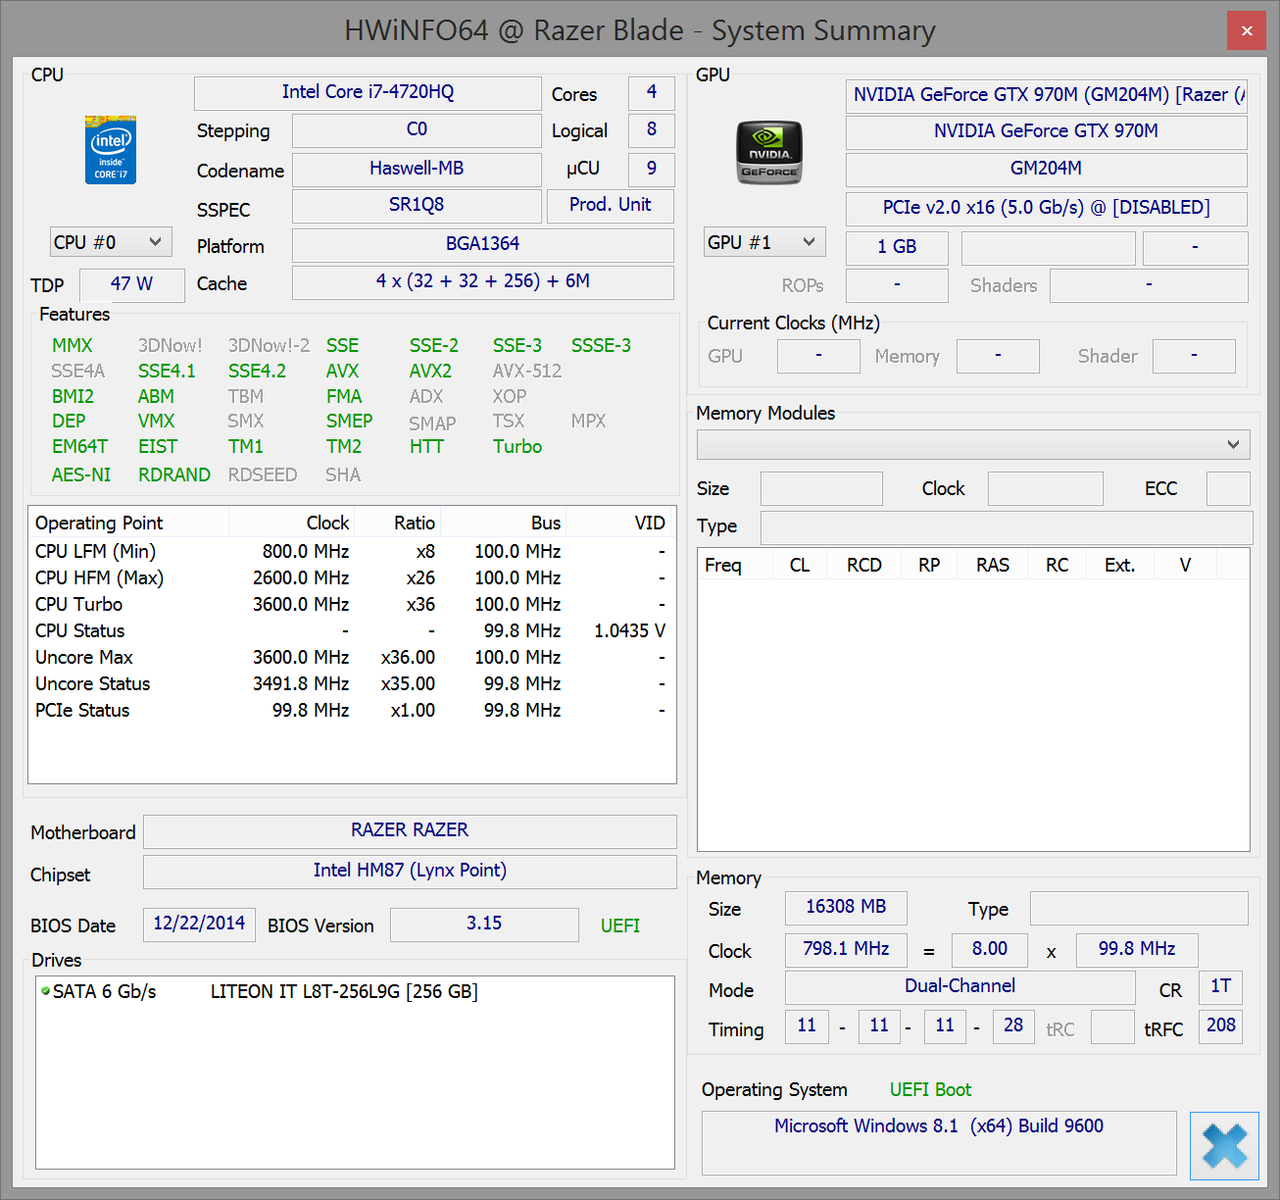
Task: Click the GM204M GPU codename field
Action: point(1046,169)
